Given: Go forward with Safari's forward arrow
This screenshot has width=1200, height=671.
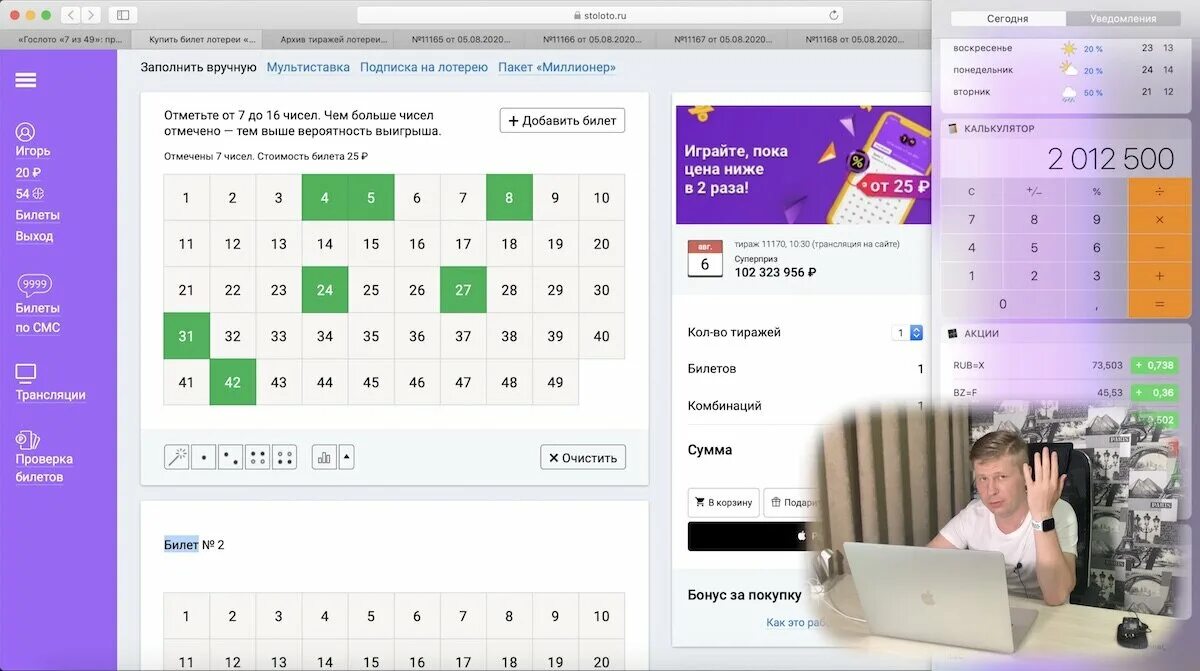Looking at the screenshot, I should click(x=92, y=15).
